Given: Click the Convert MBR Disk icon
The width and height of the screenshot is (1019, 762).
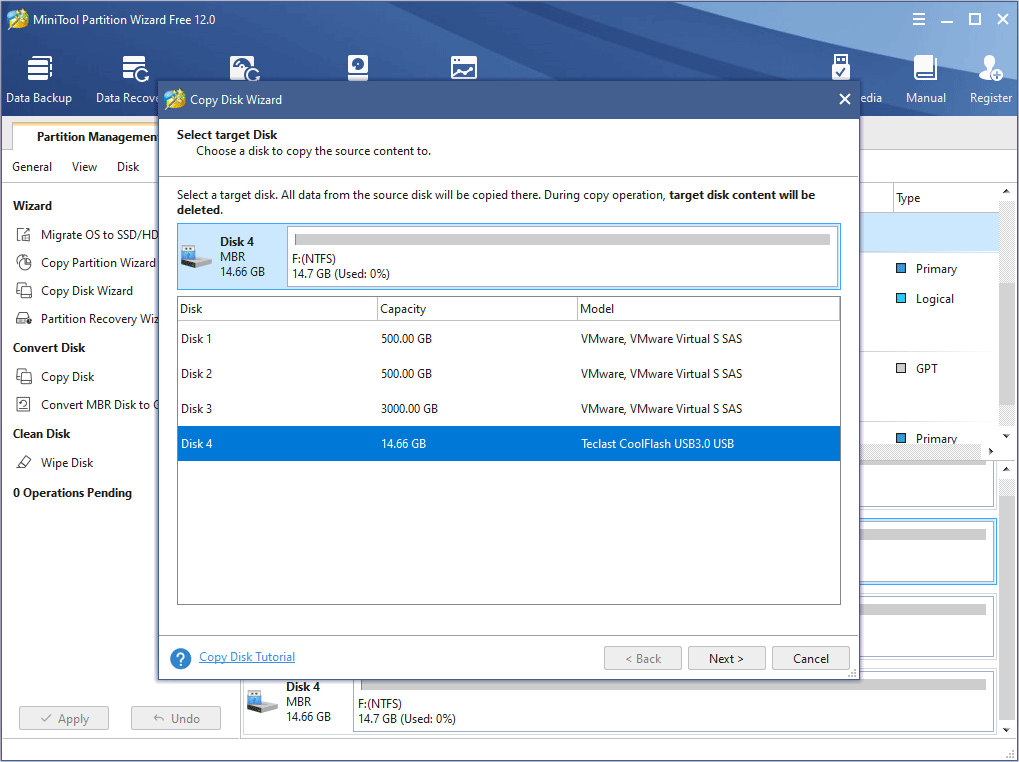Looking at the screenshot, I should pyautogui.click(x=24, y=404).
